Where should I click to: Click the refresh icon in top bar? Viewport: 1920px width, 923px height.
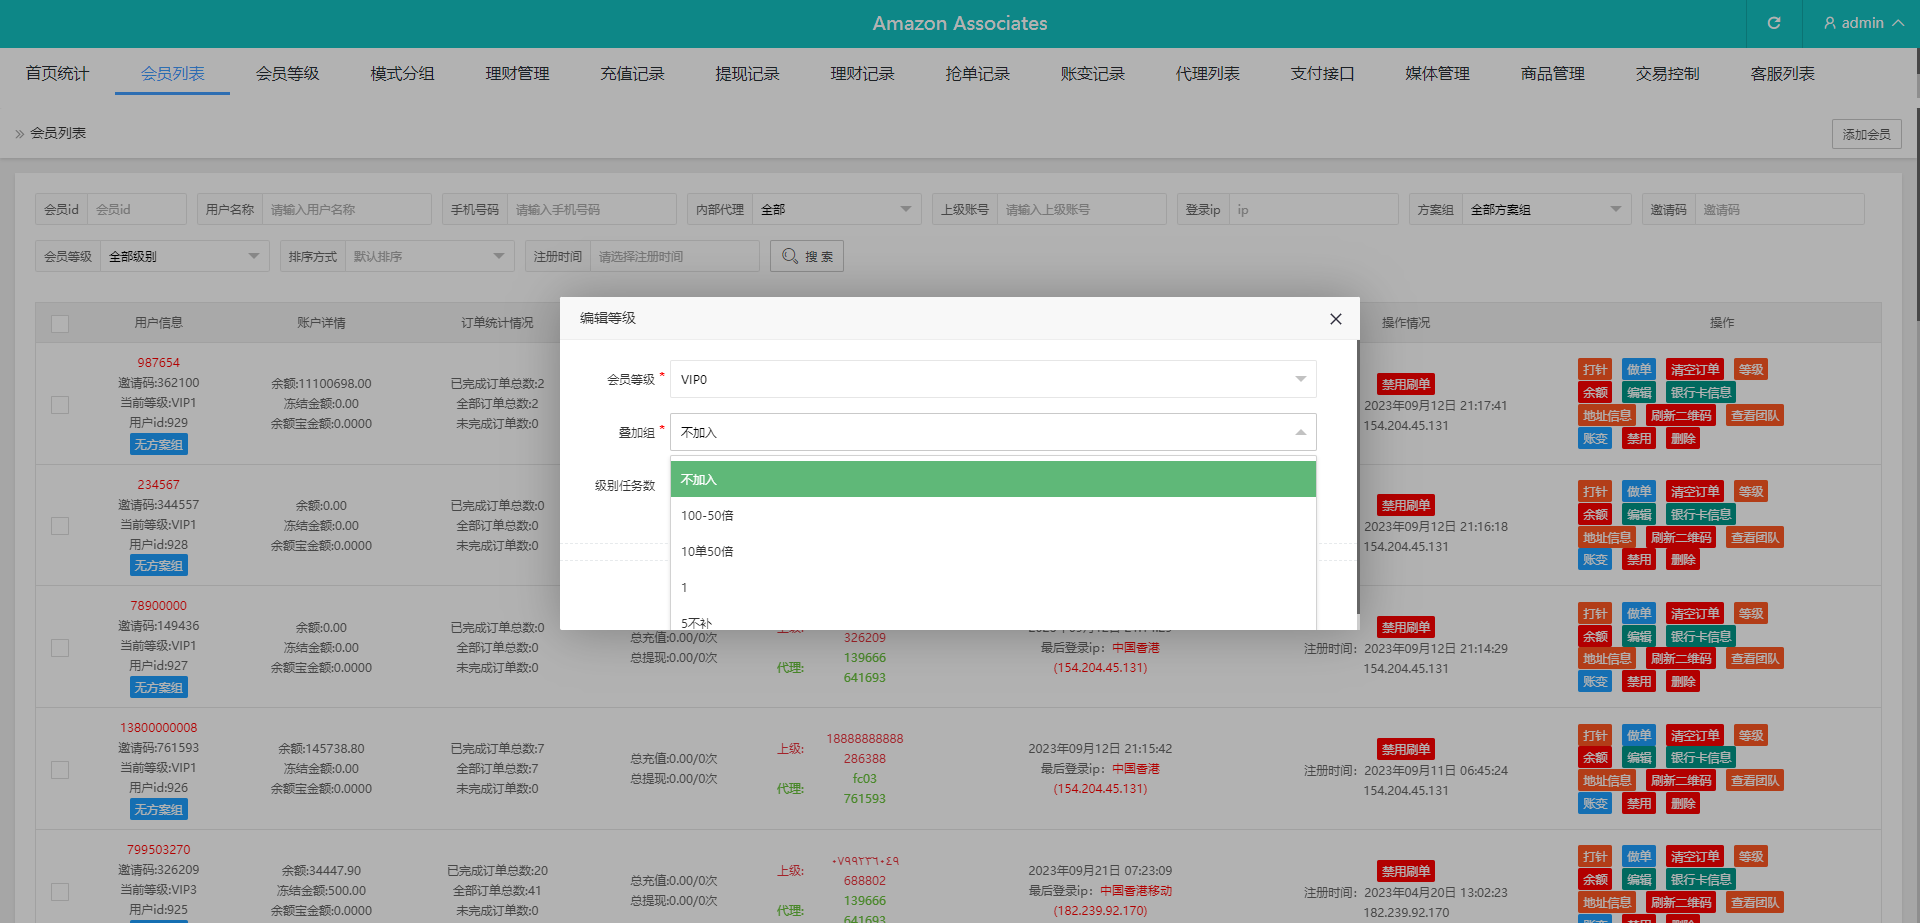pyautogui.click(x=1774, y=23)
